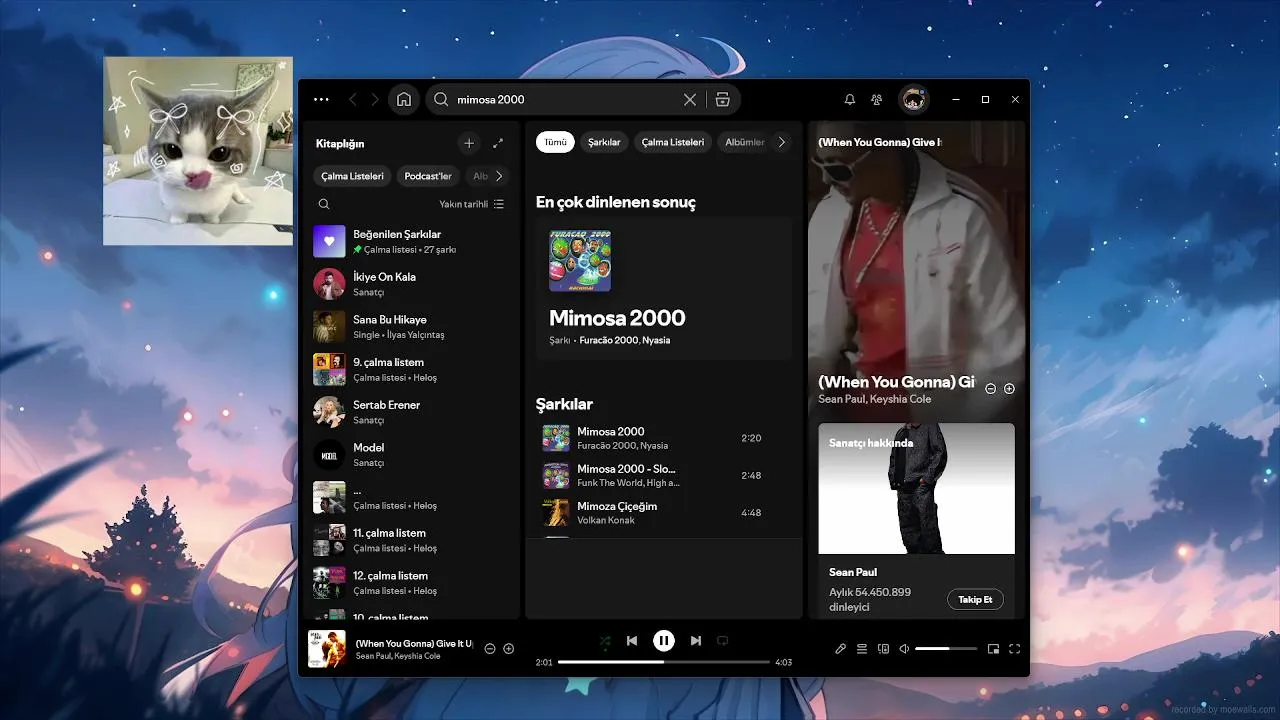This screenshot has height=720, width=1280.
Task: Enter full screen mode icon
Action: point(1014,649)
